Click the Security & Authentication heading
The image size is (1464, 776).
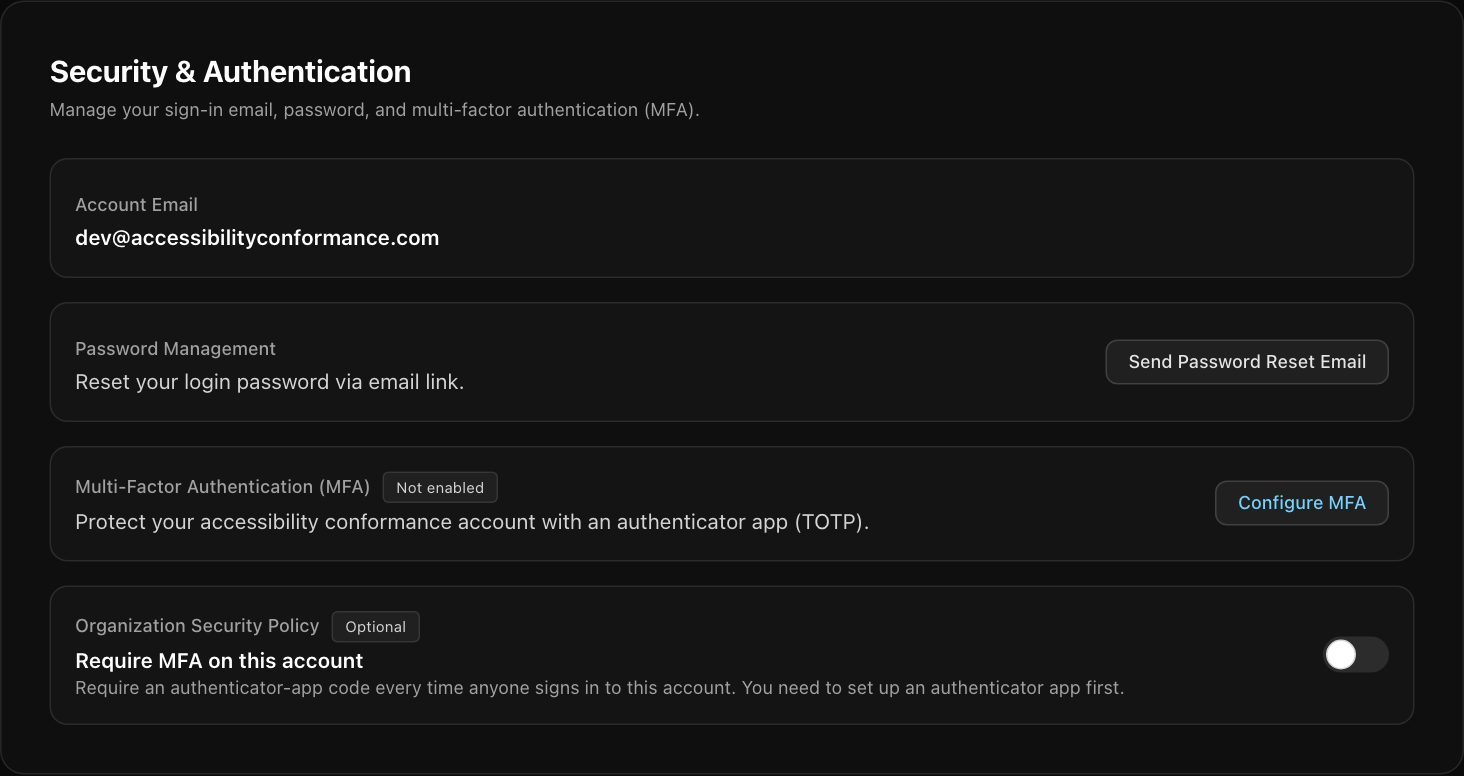[x=230, y=72]
